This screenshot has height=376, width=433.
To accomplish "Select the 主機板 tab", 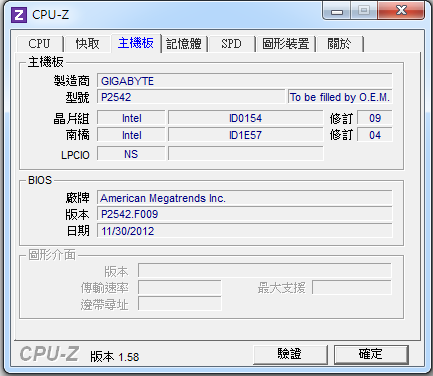I will tap(136, 43).
